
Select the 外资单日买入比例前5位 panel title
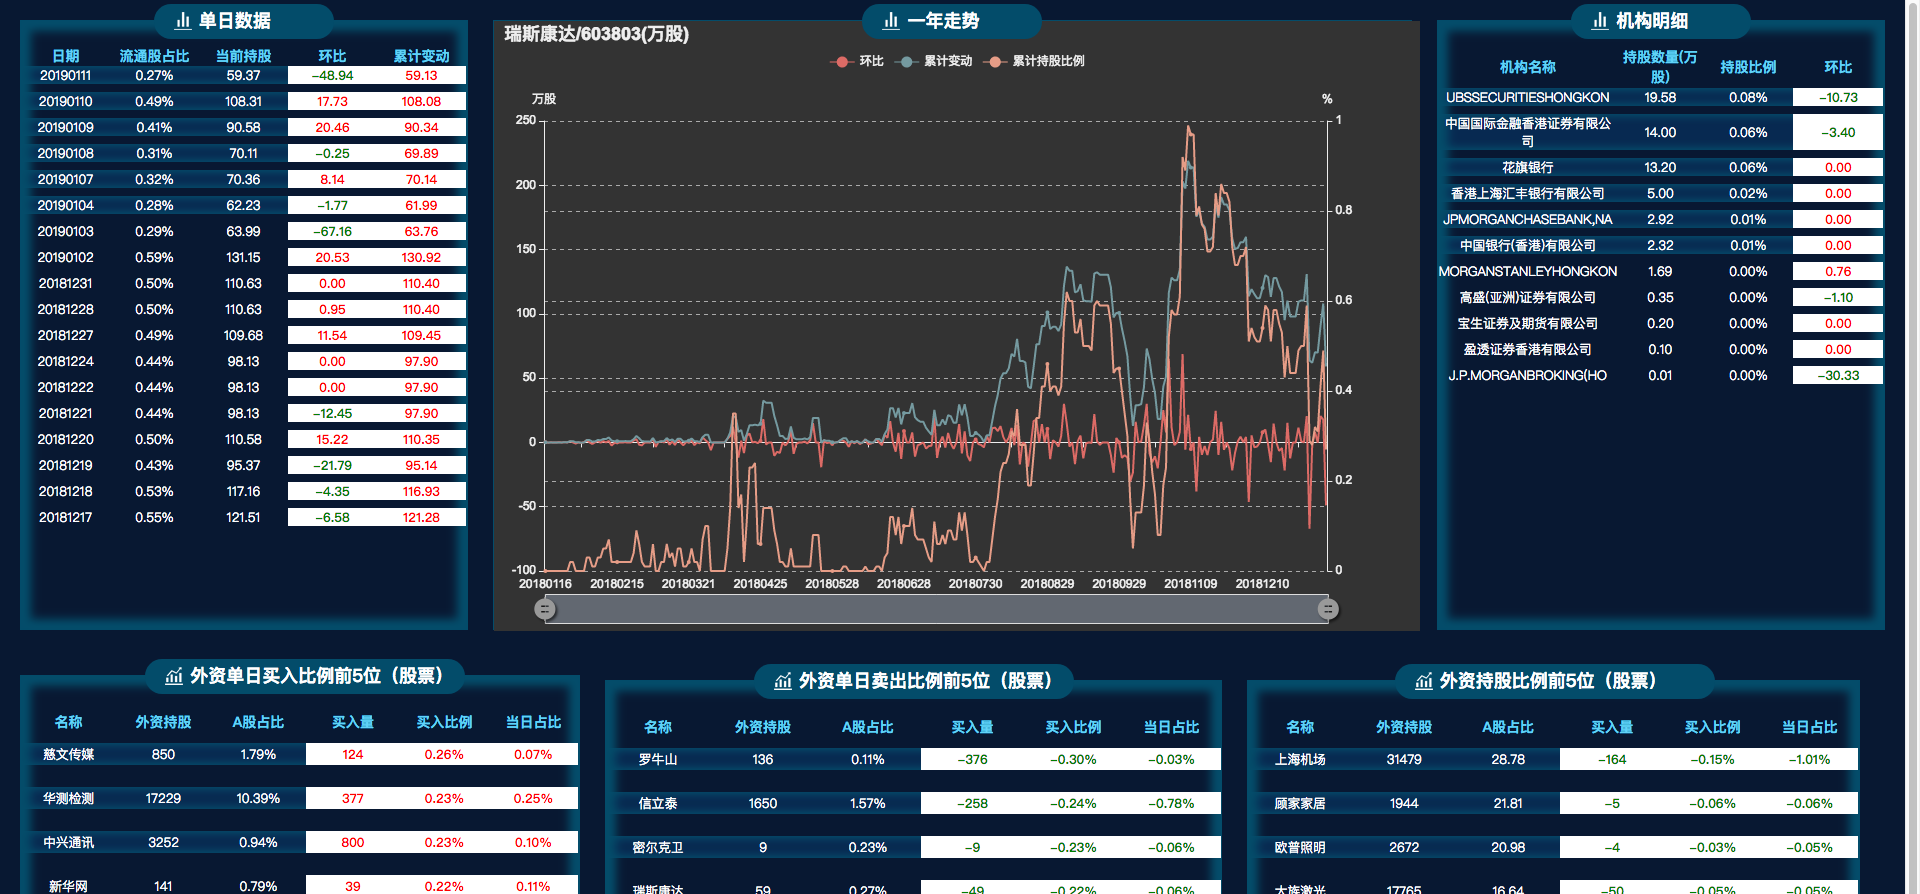click(316, 676)
